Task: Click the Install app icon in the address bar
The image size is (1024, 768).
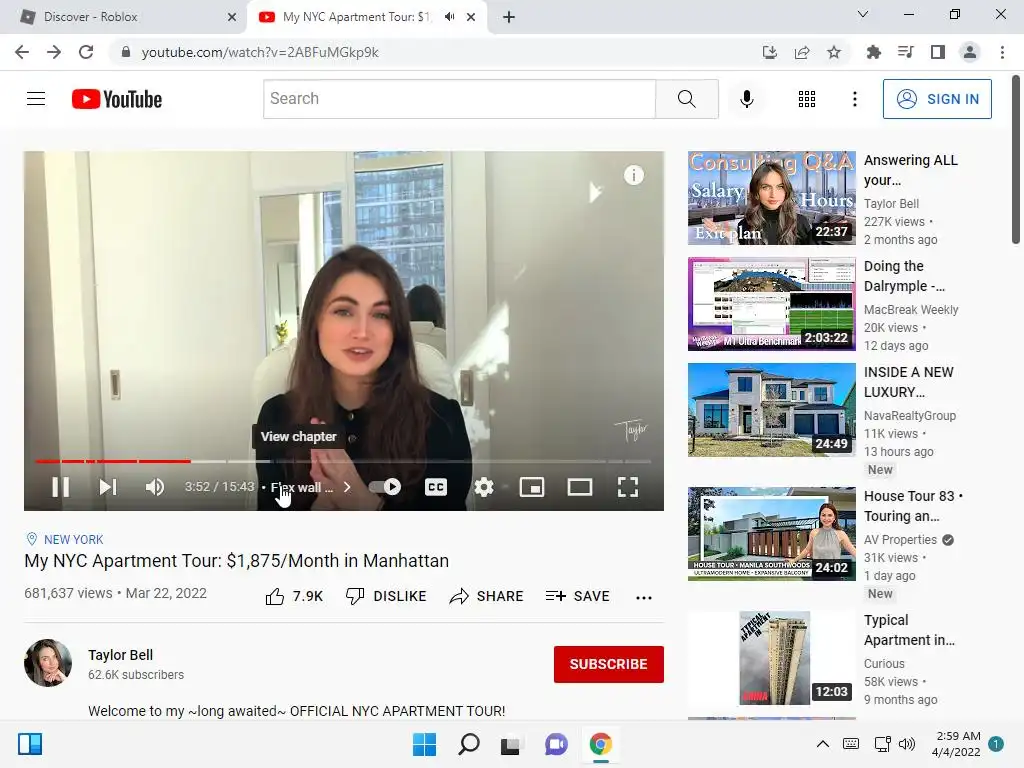Action: (x=769, y=52)
